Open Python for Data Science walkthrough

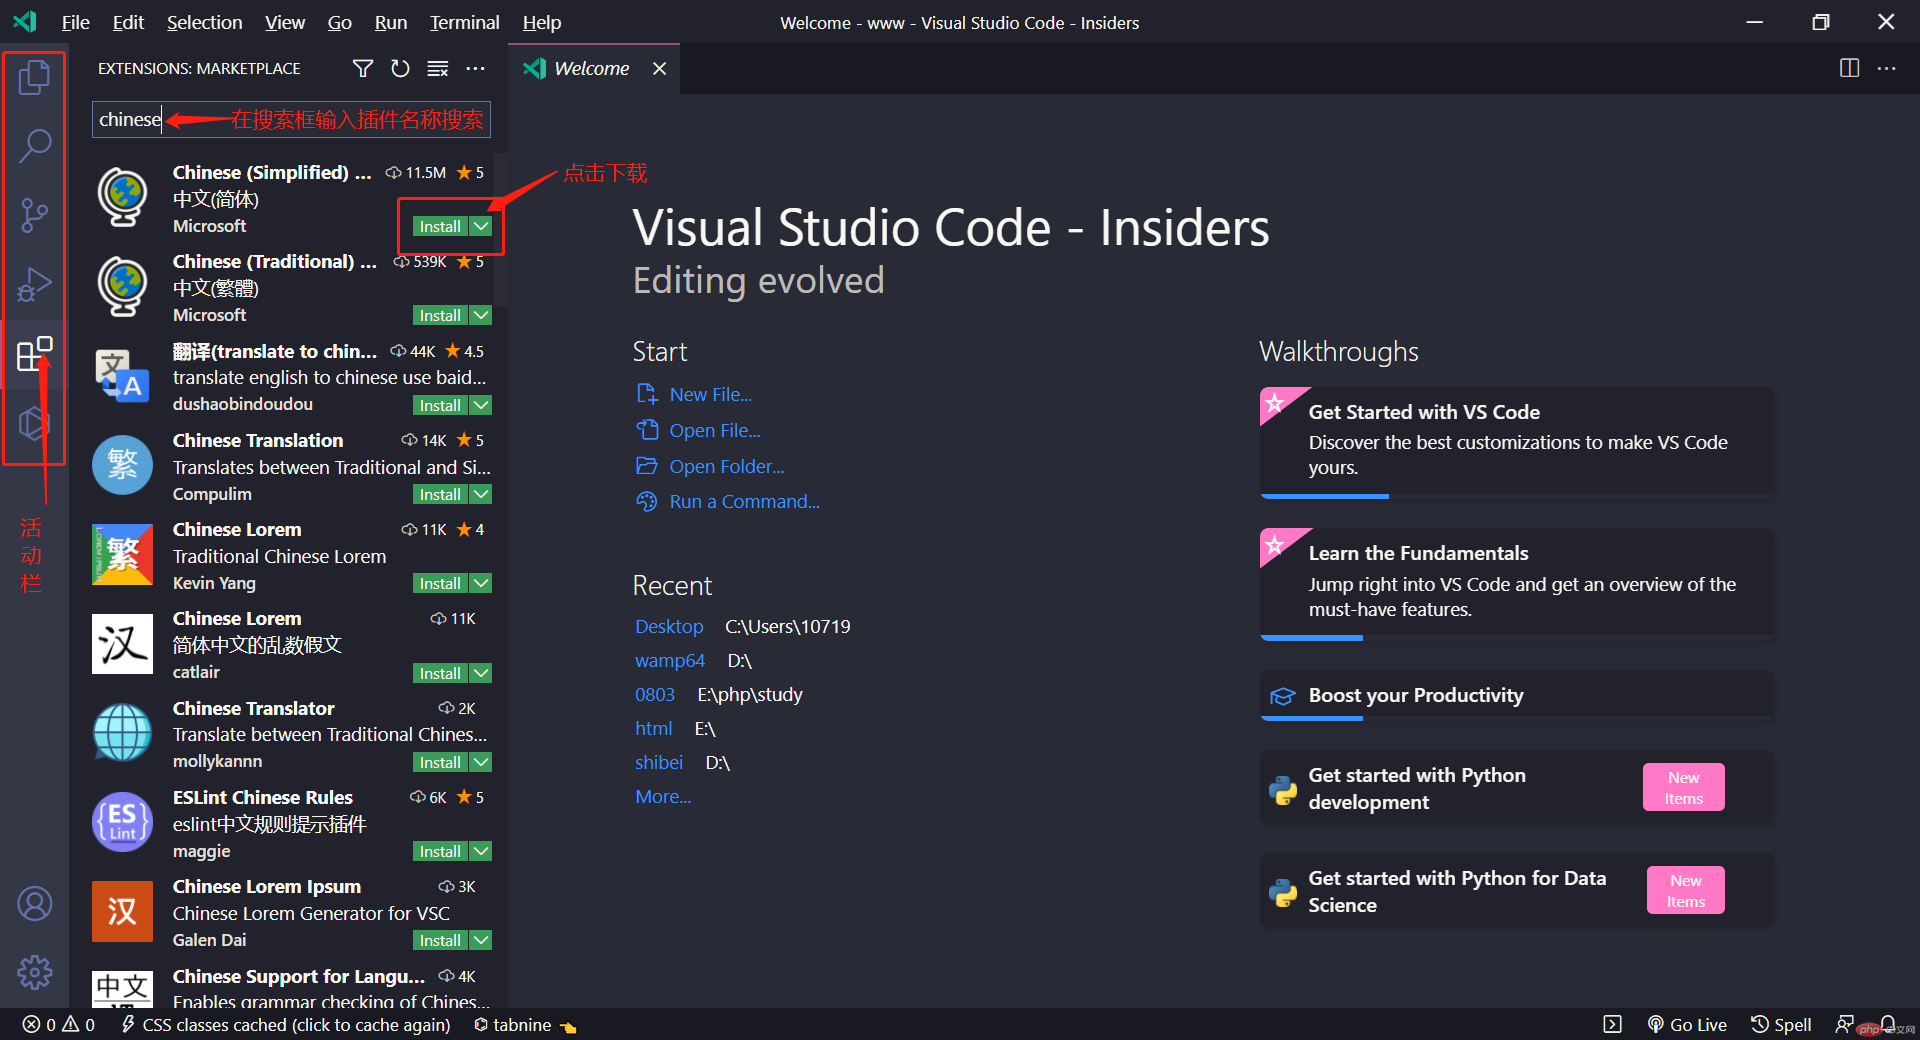tap(1517, 891)
